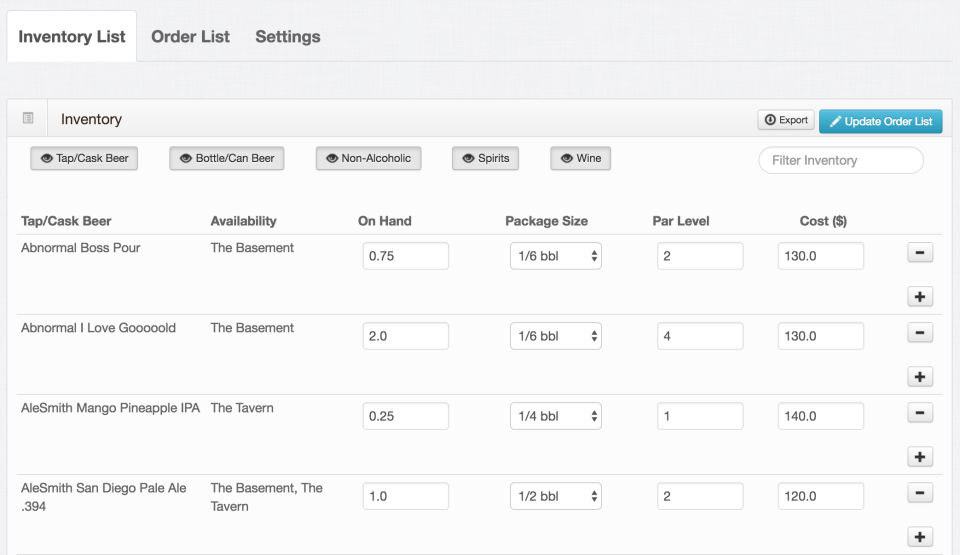
Task: Add a package under AleSmith Mango Pineapple IPA
Action: pyautogui.click(x=920, y=457)
